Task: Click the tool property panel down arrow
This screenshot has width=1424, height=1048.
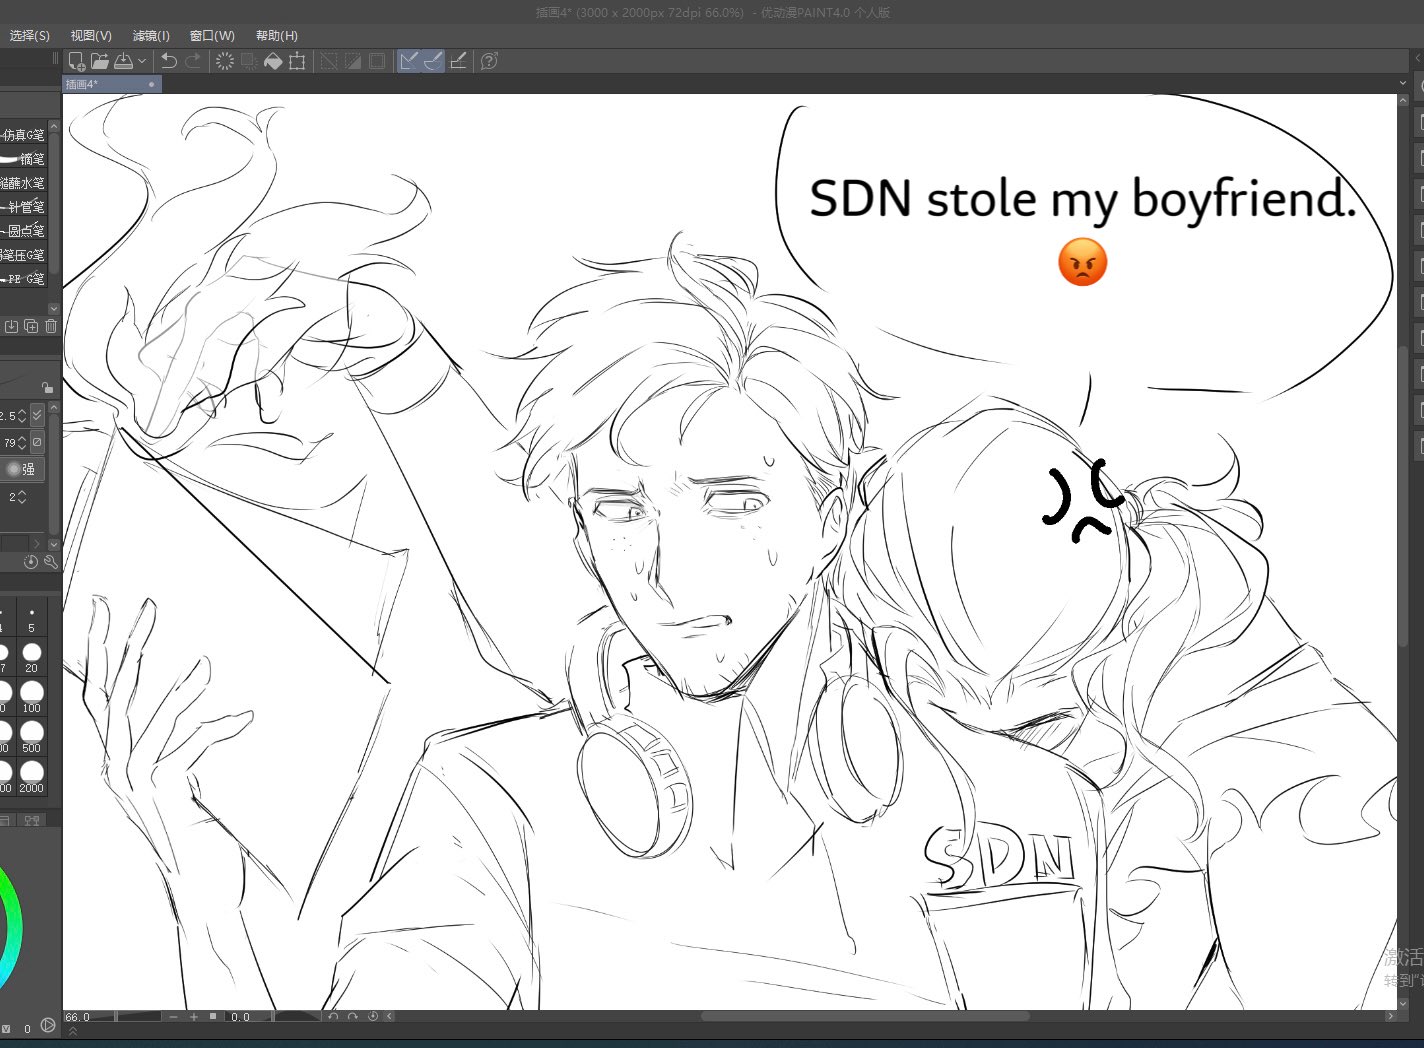Action: [54, 545]
